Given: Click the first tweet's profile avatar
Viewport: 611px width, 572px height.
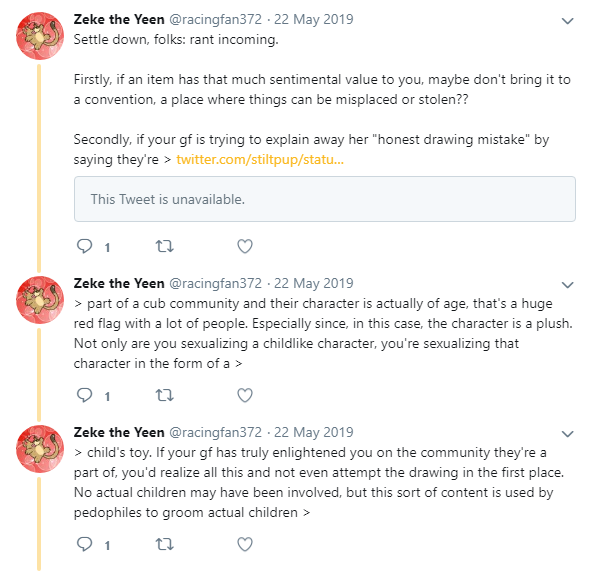Looking at the screenshot, I should 39,37.
